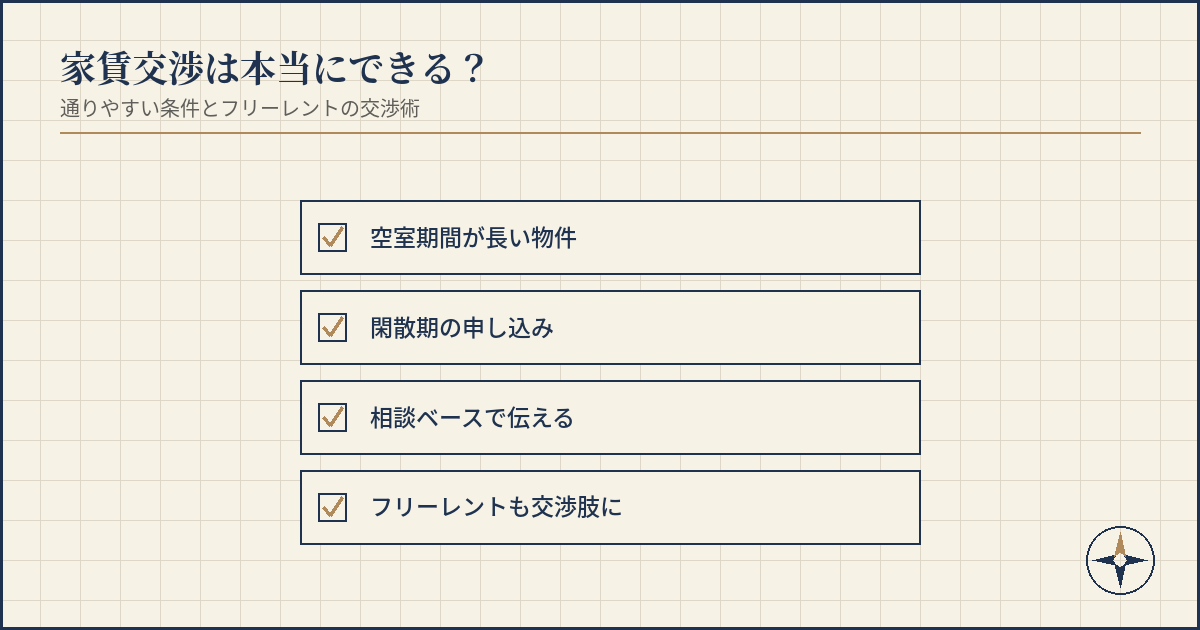Click the subtitle 通りやすい条件とフリーレントの交渉術
The height and width of the screenshot is (630, 1200).
click(240, 109)
